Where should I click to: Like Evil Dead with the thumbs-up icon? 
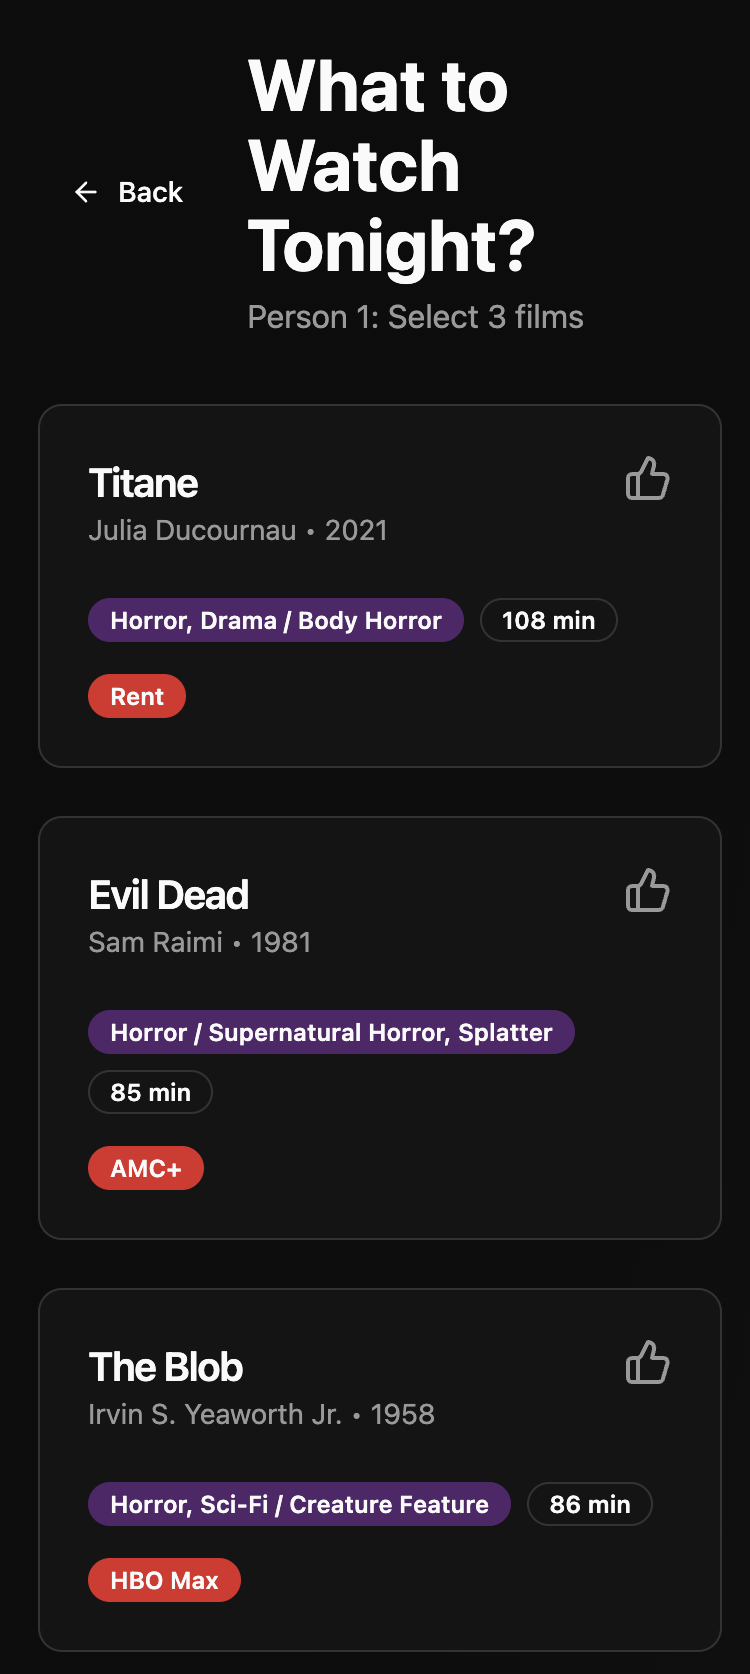point(647,891)
